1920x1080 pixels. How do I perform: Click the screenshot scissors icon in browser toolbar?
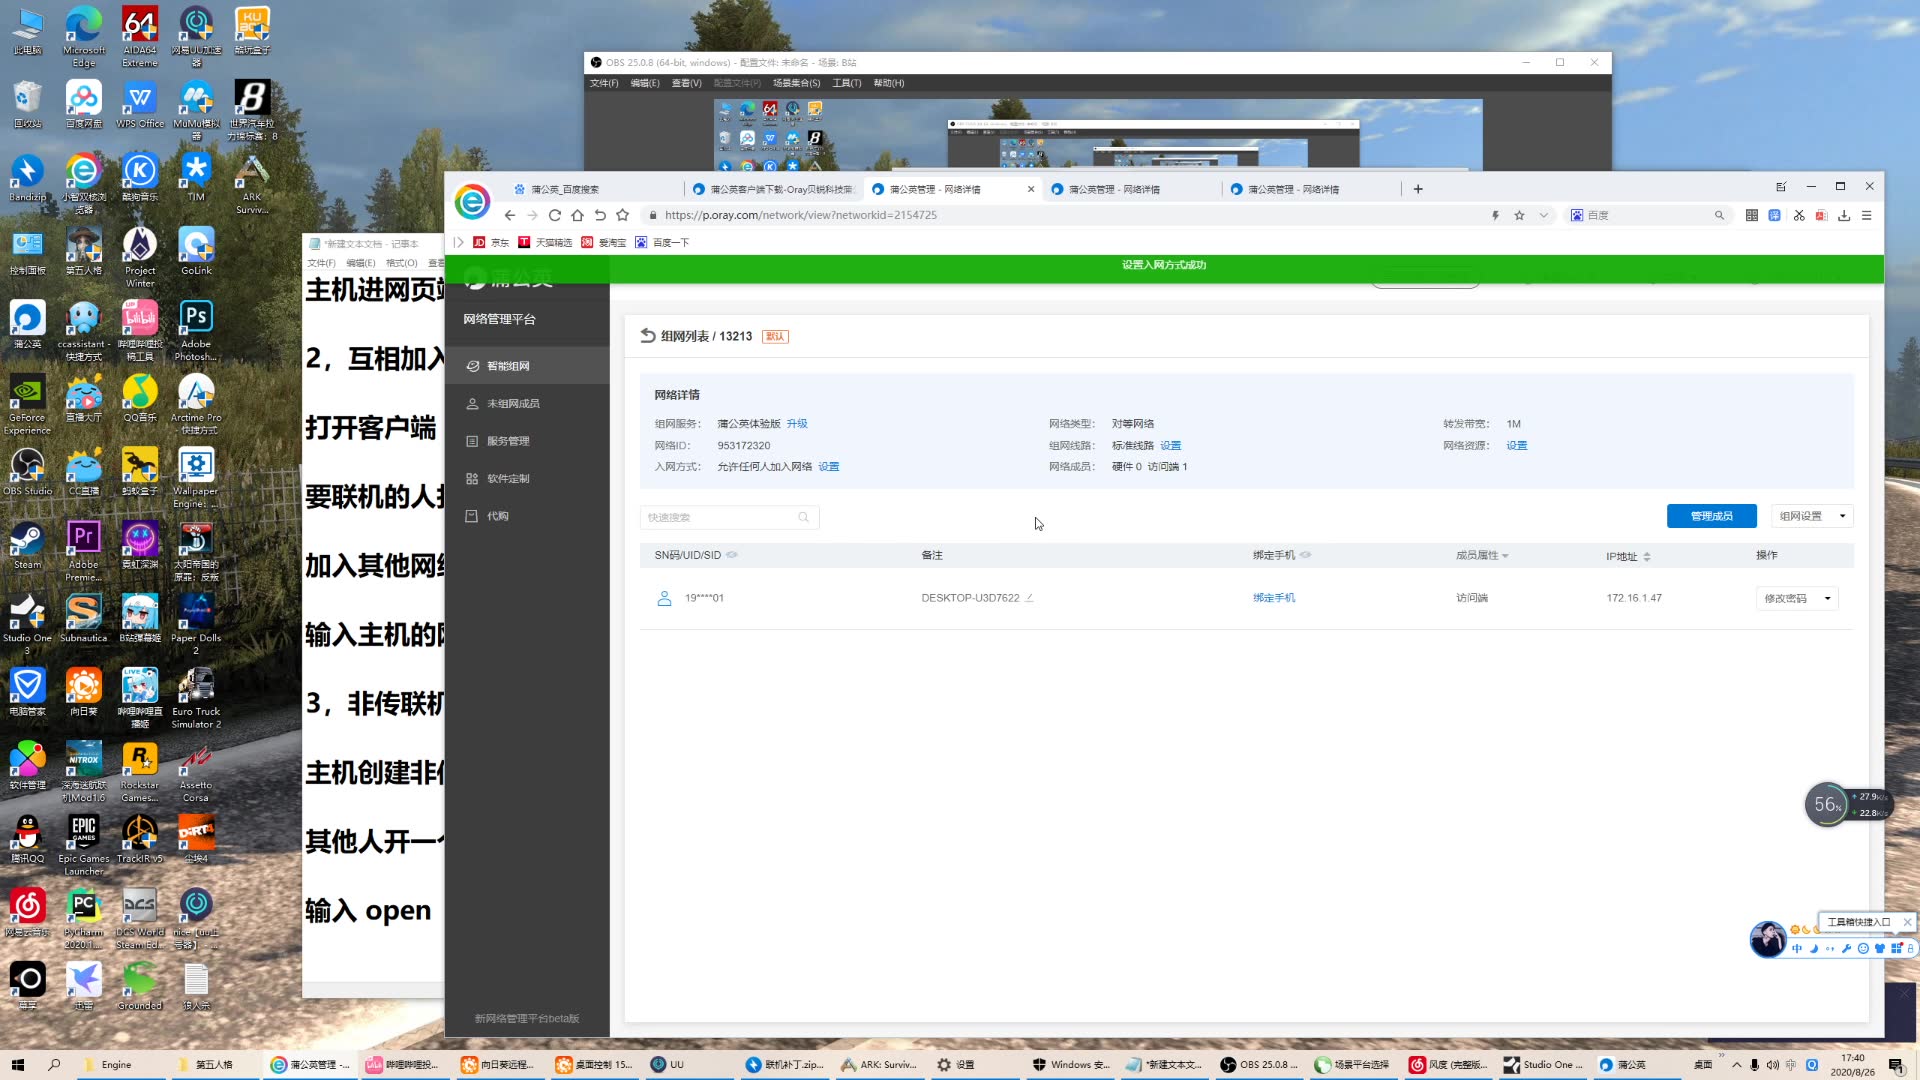1799,215
